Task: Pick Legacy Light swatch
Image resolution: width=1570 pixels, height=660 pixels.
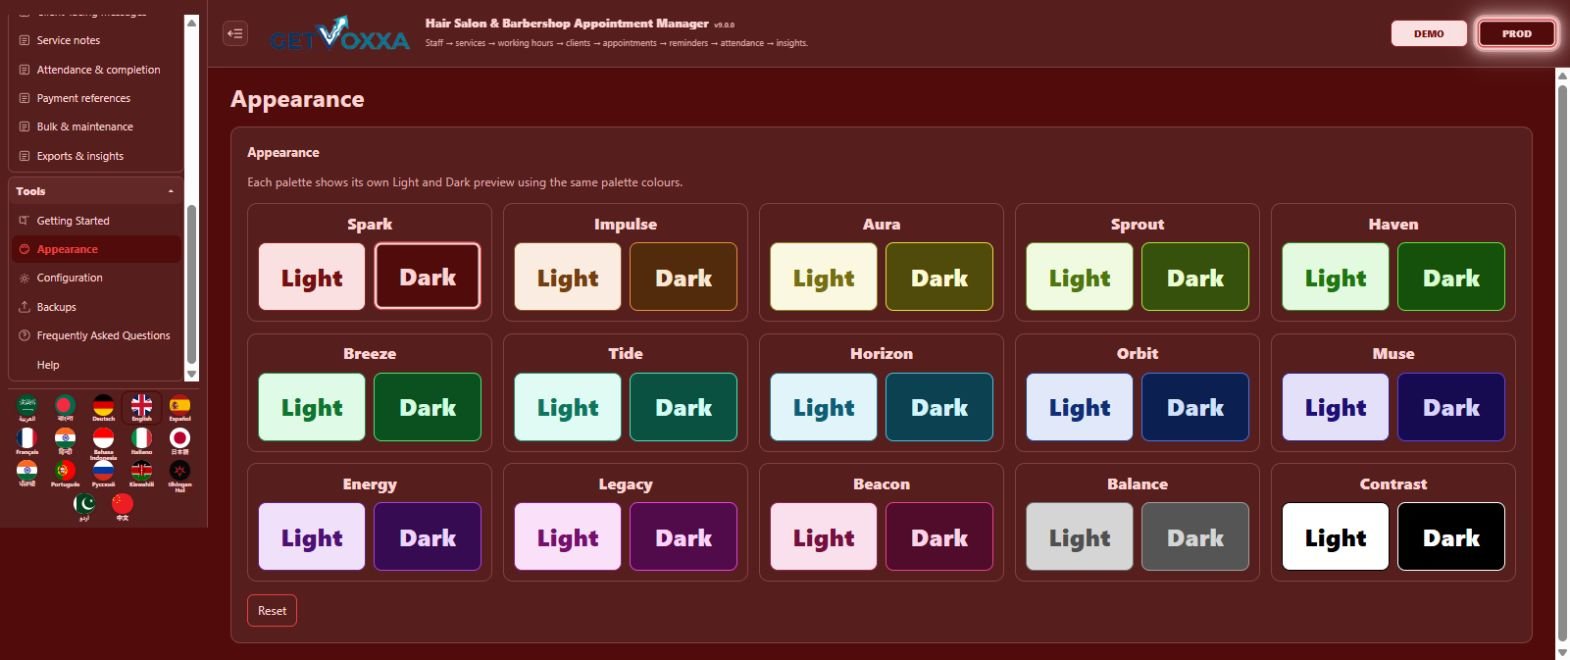Action: click(x=568, y=537)
